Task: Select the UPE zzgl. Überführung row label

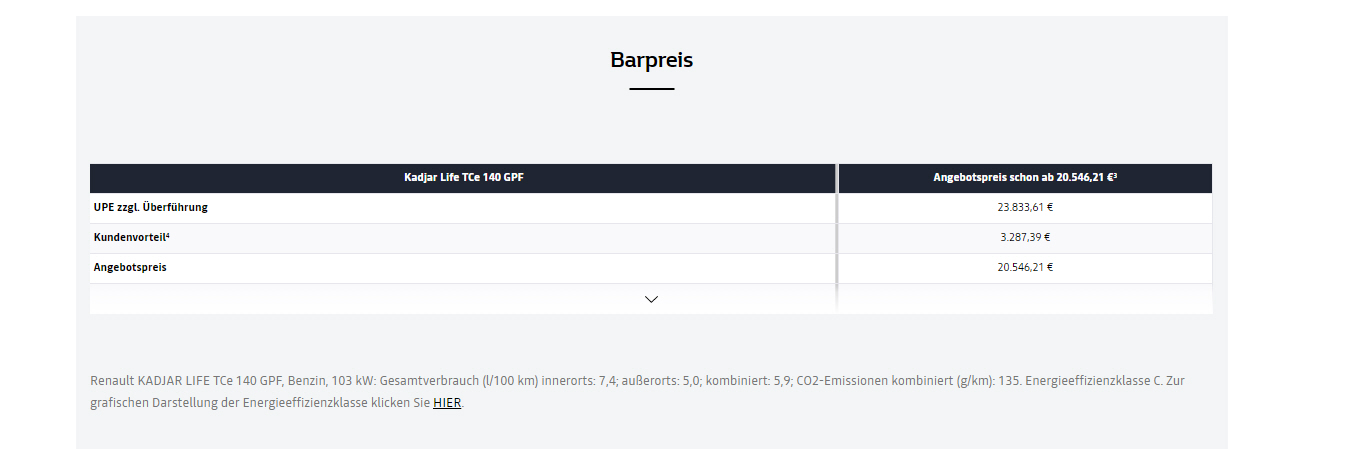Action: coord(151,207)
